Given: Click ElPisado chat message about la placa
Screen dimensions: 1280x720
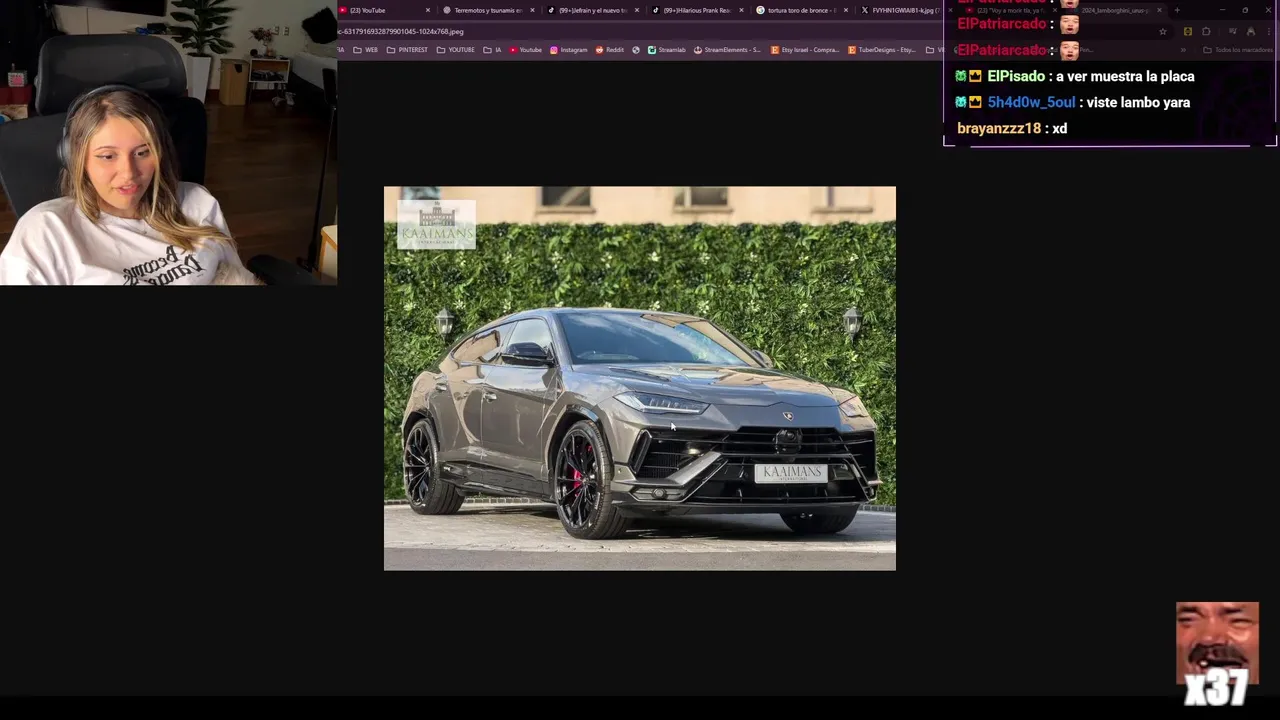Looking at the screenshot, I should 1075,76.
